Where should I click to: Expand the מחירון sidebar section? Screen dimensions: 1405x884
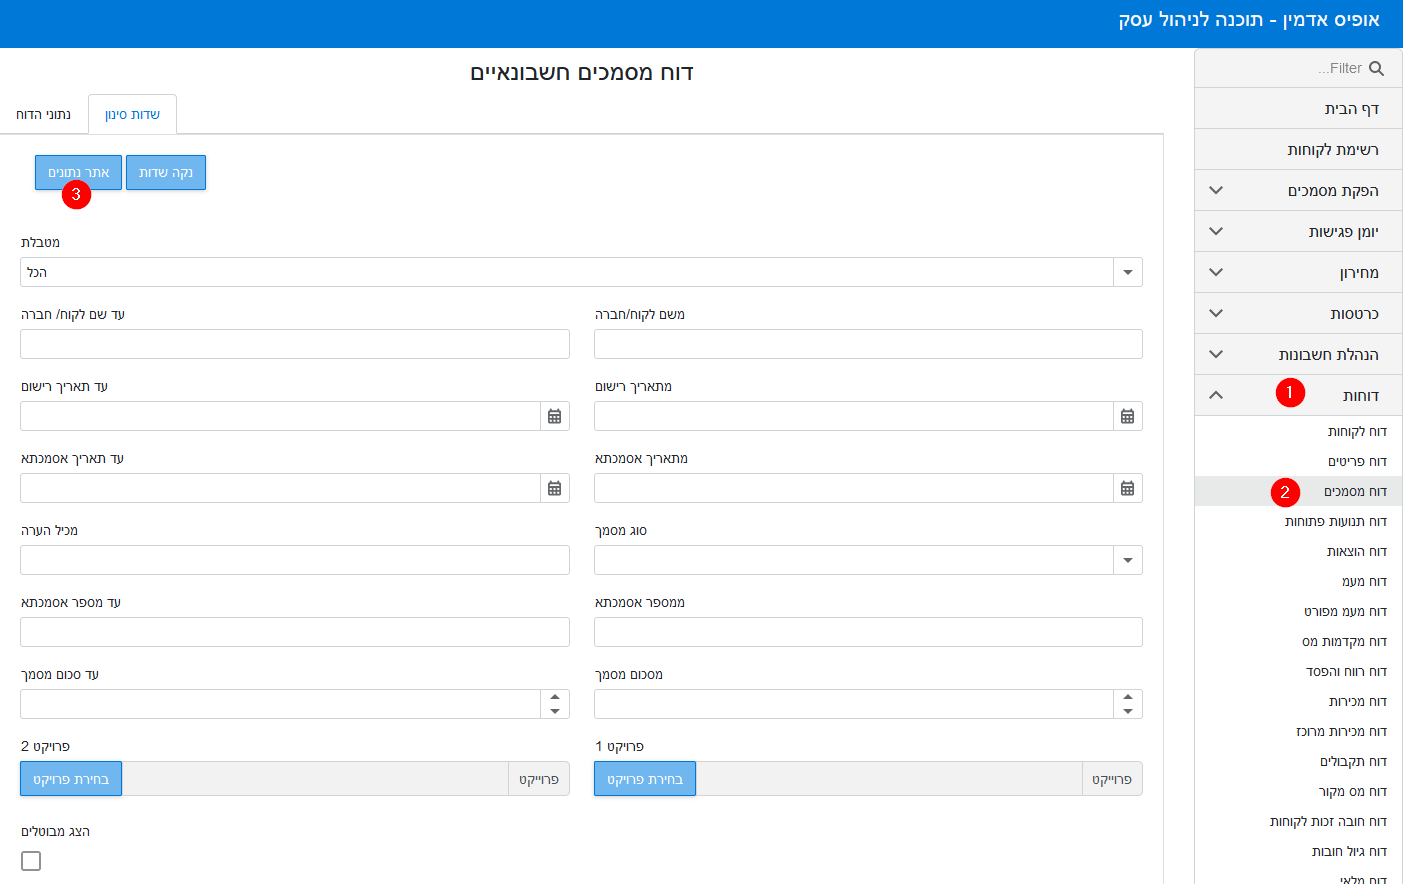point(1298,272)
